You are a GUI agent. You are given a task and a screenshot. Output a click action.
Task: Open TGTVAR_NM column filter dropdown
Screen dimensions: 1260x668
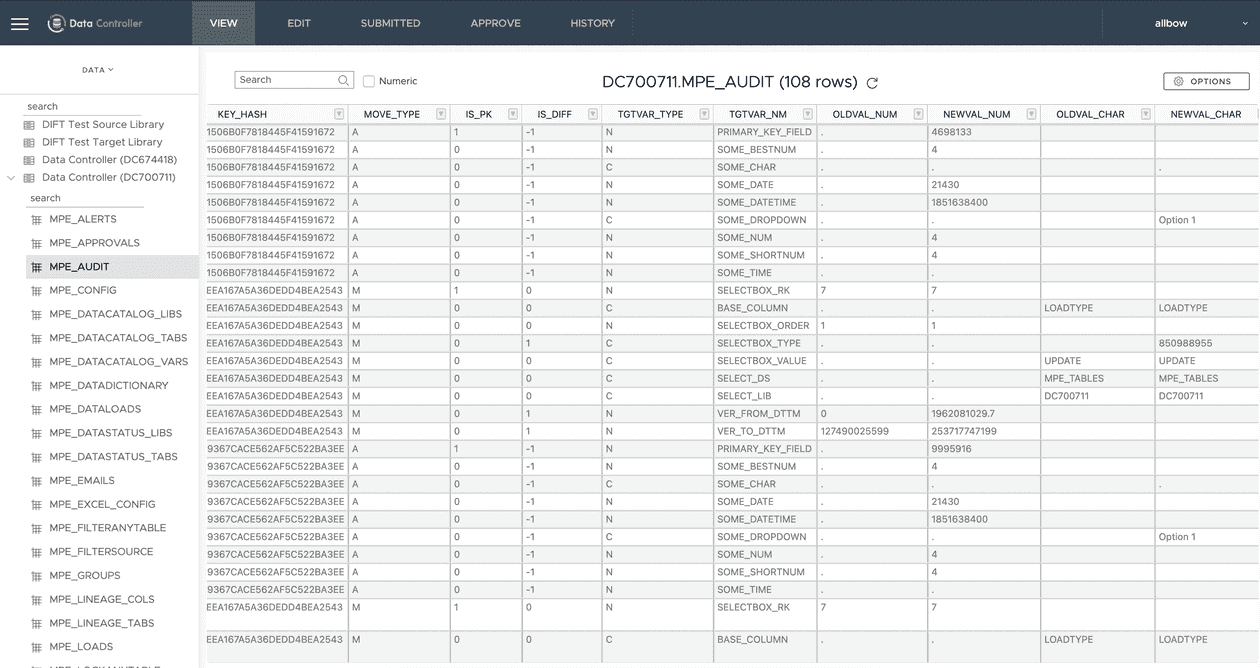(808, 114)
